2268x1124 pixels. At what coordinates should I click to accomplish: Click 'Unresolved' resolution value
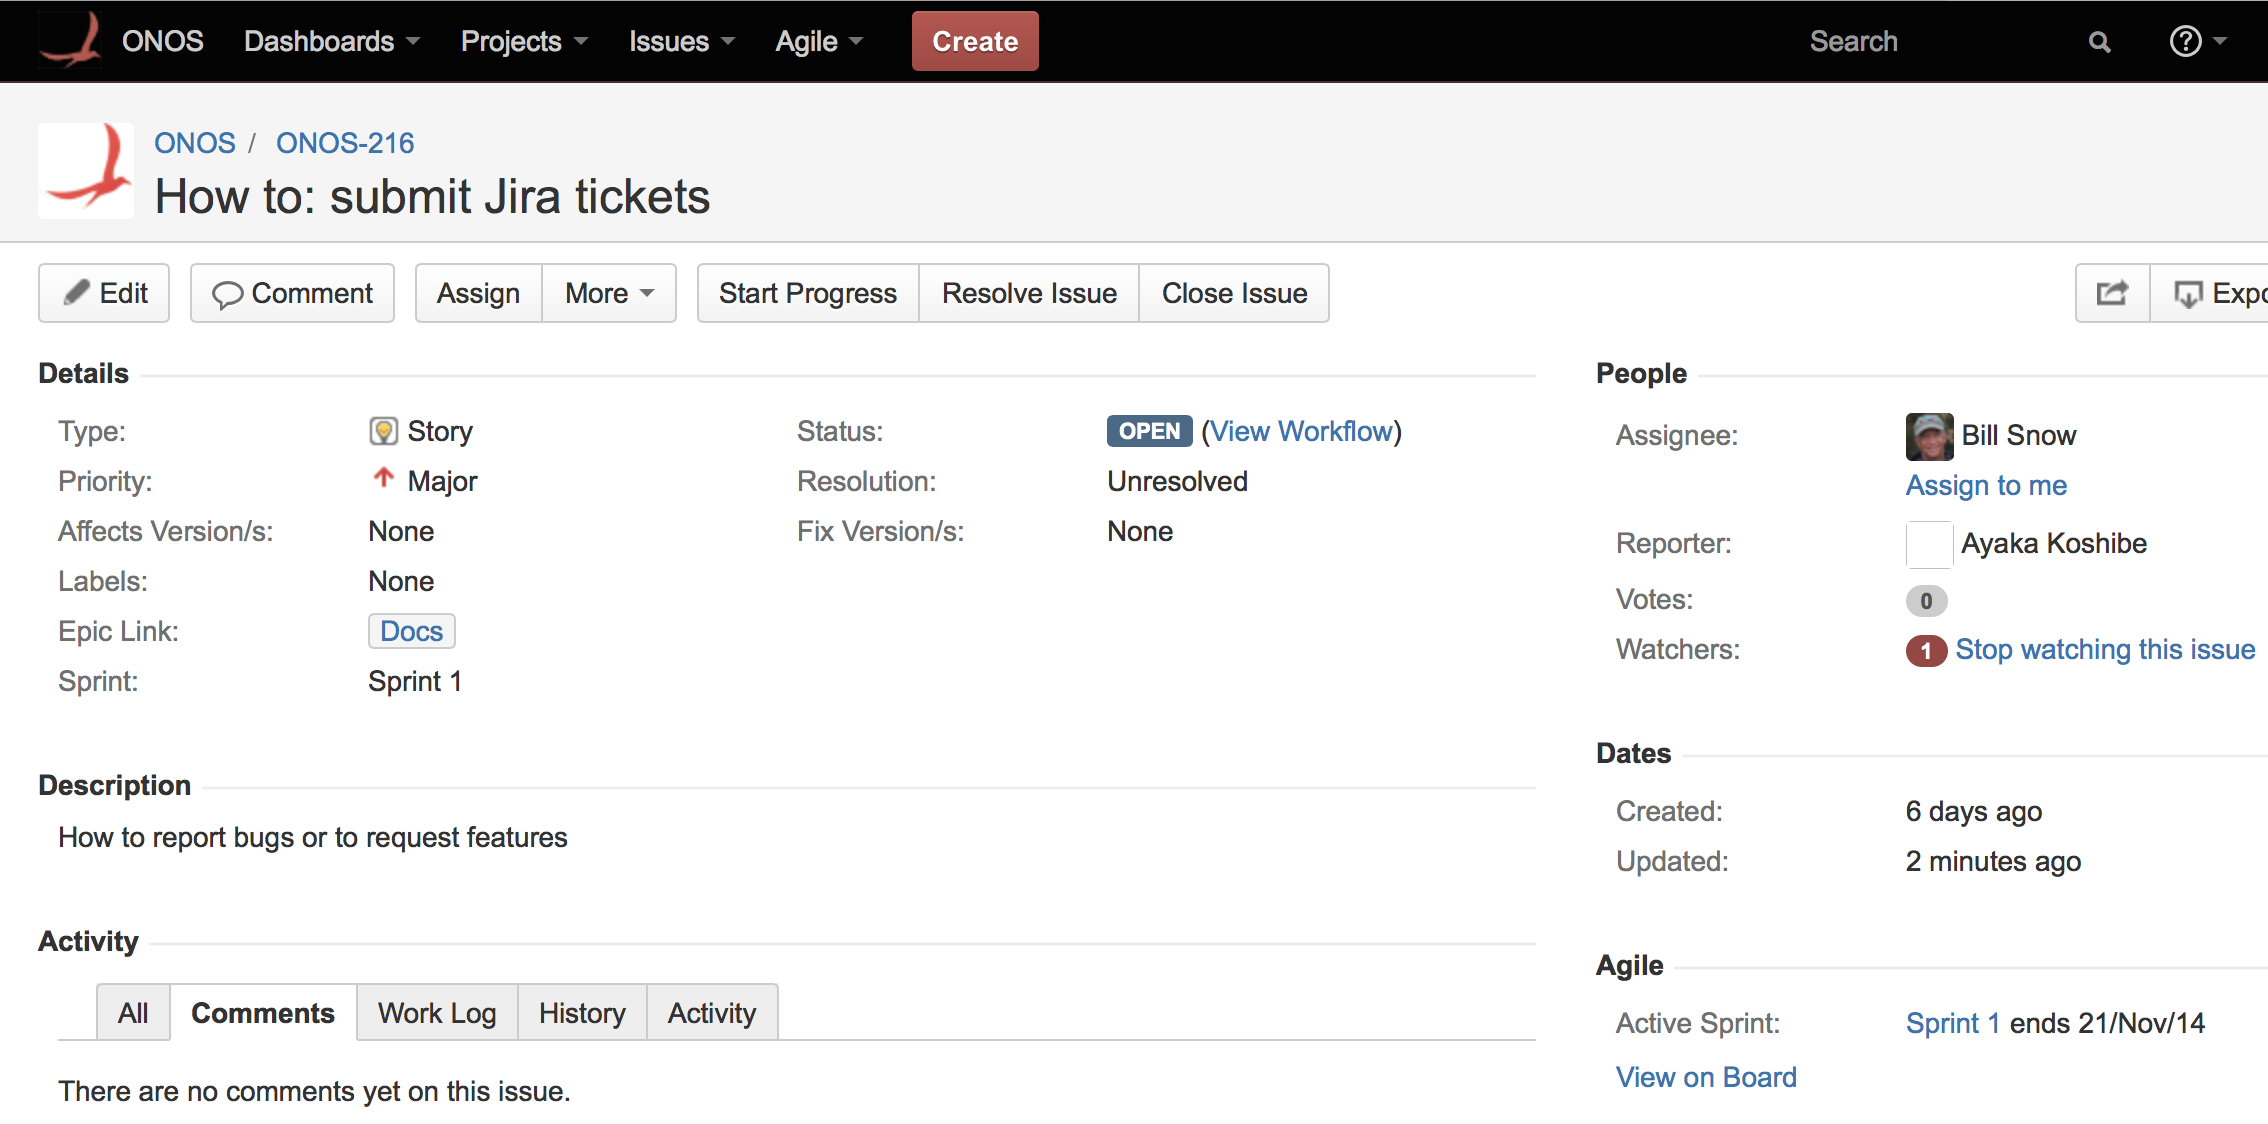[x=1177, y=481]
